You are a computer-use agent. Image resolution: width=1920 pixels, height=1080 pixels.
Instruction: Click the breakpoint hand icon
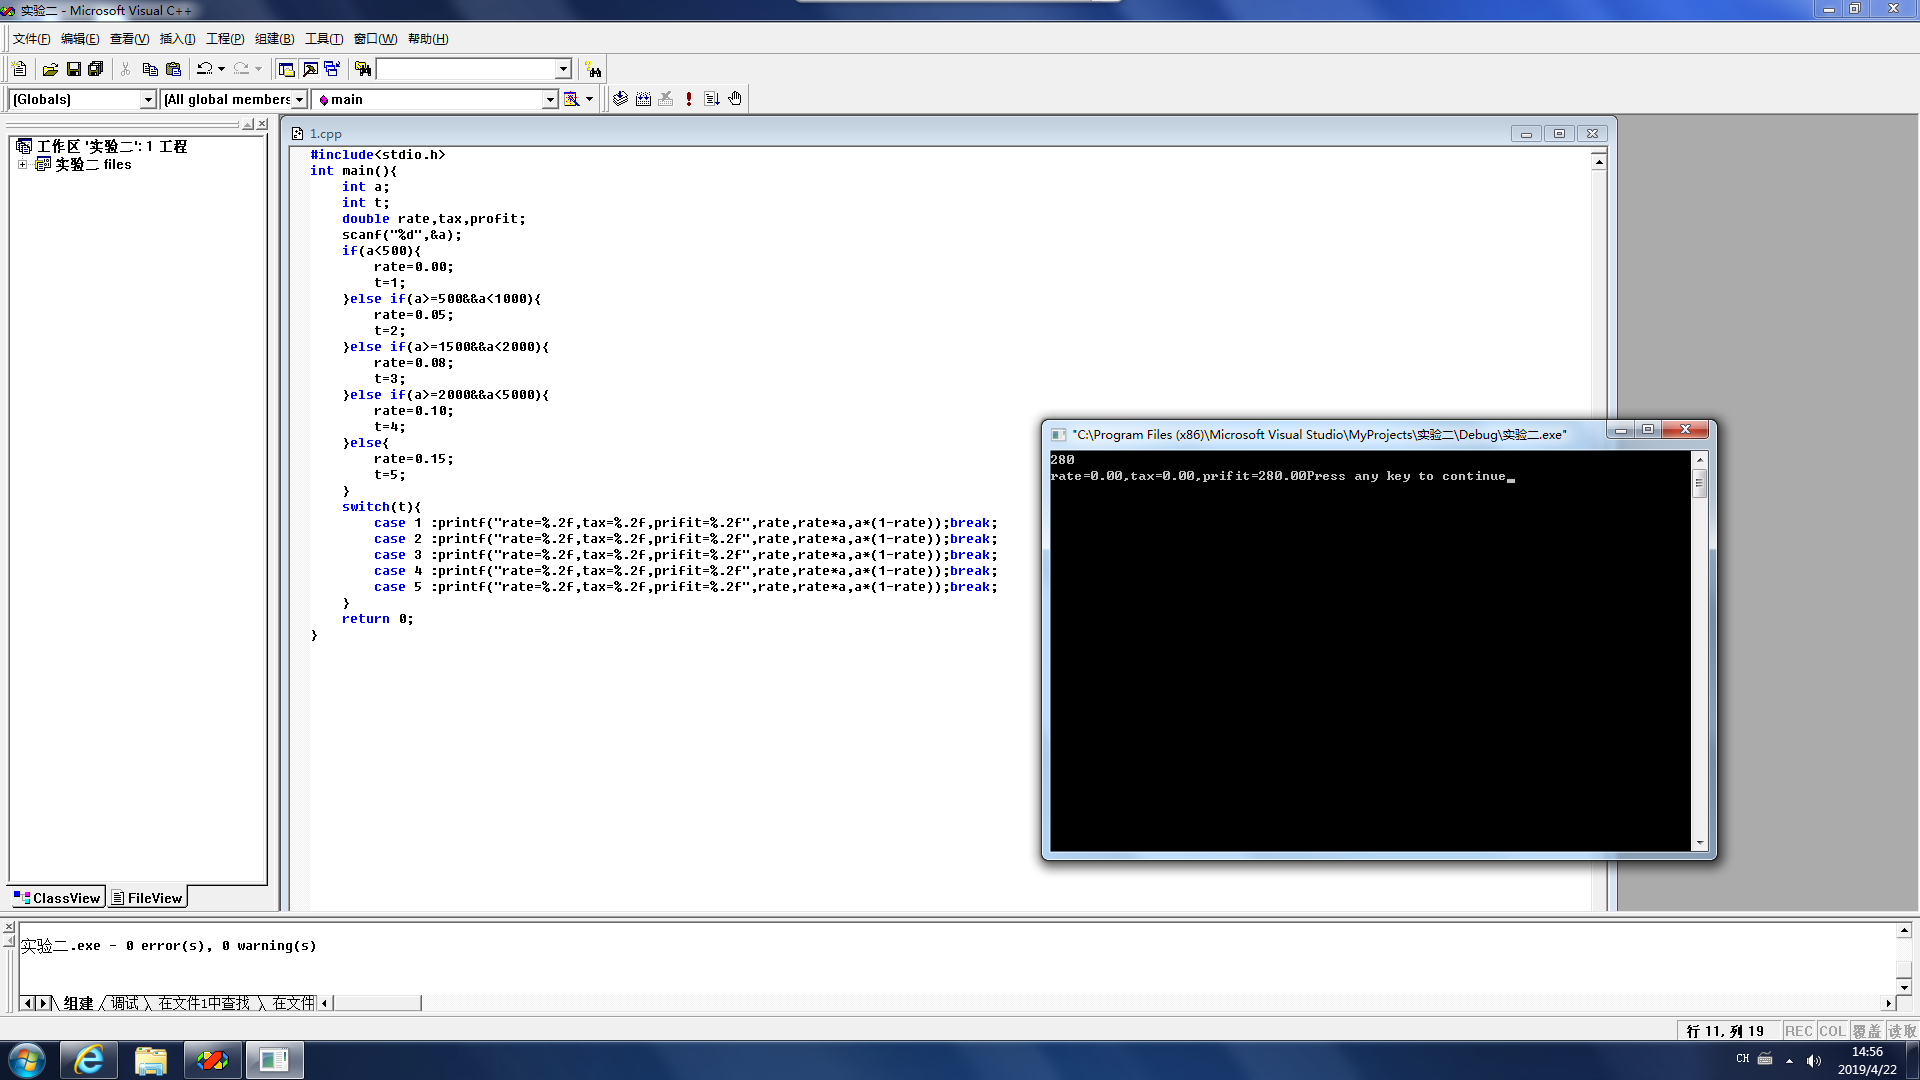pyautogui.click(x=735, y=99)
